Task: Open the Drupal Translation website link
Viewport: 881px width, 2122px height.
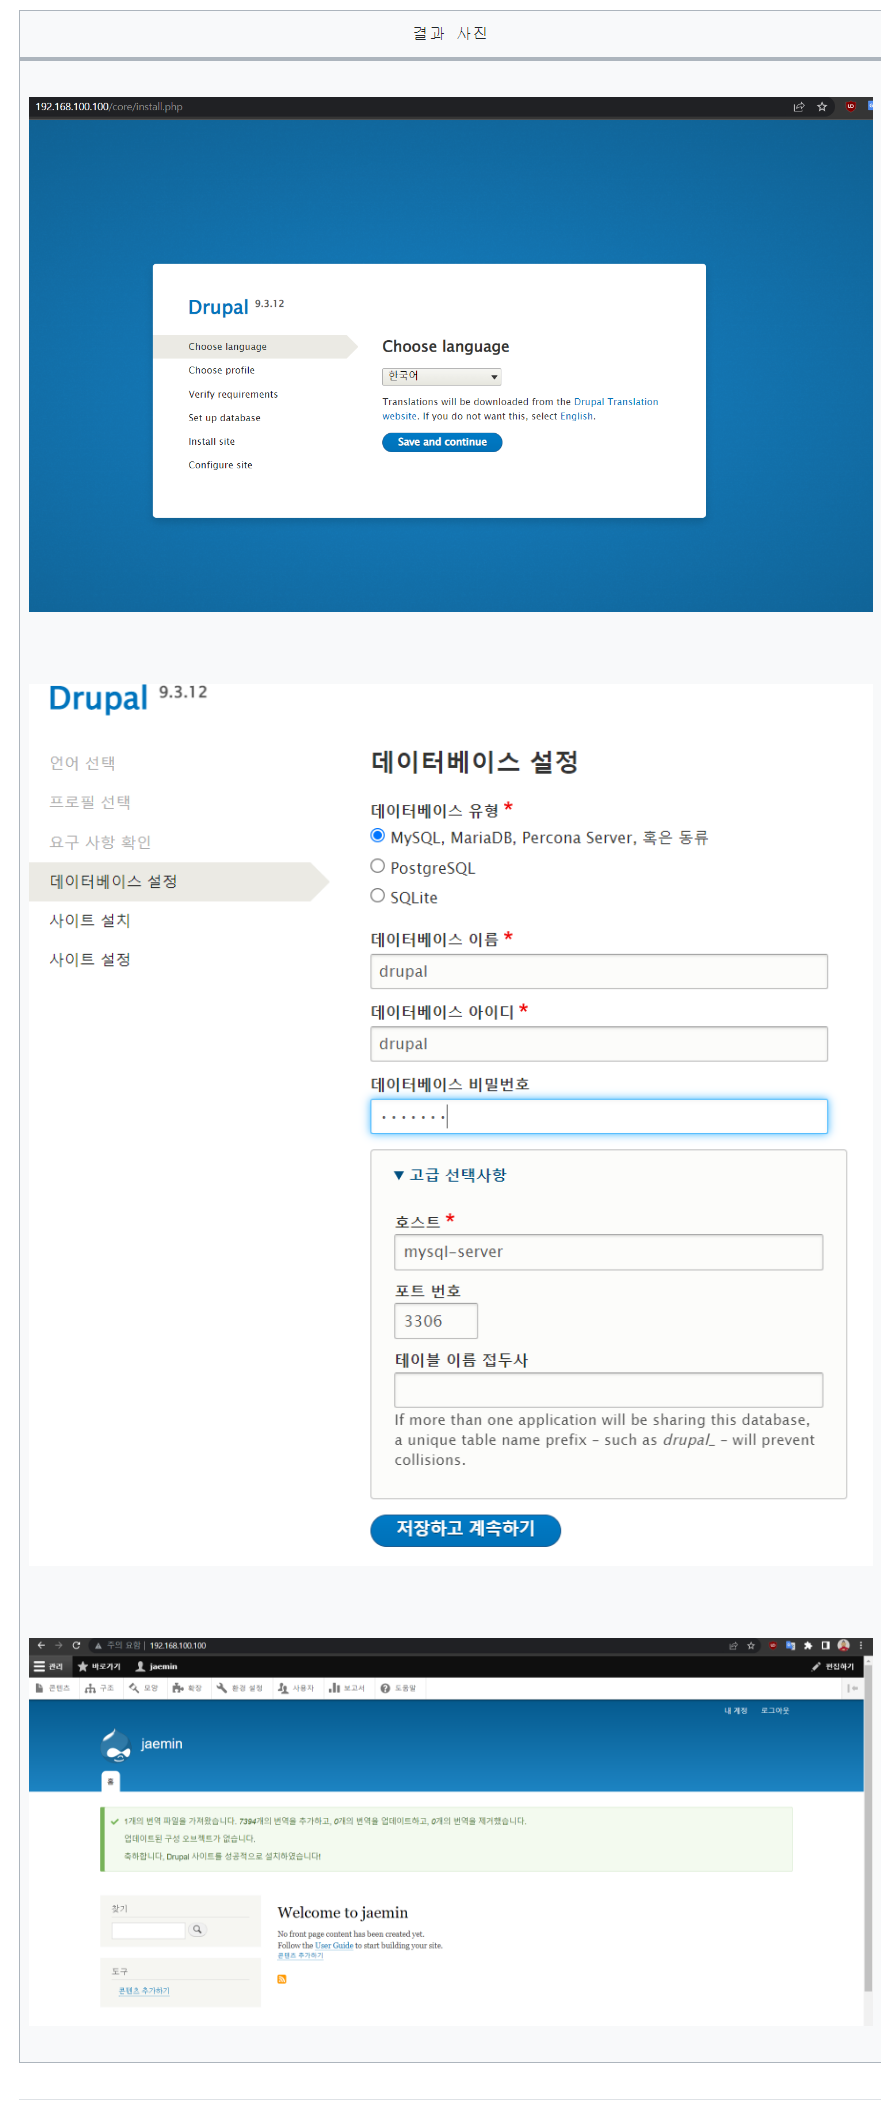Action: tap(616, 402)
